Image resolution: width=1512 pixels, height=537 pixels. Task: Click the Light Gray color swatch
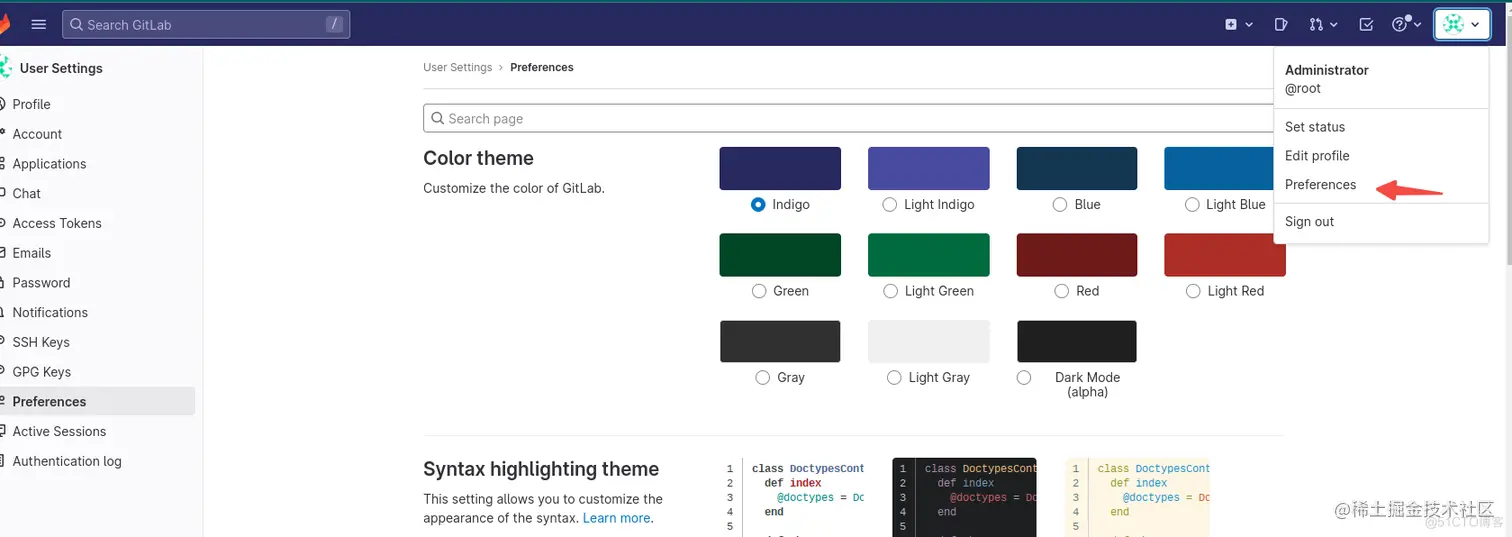[929, 341]
